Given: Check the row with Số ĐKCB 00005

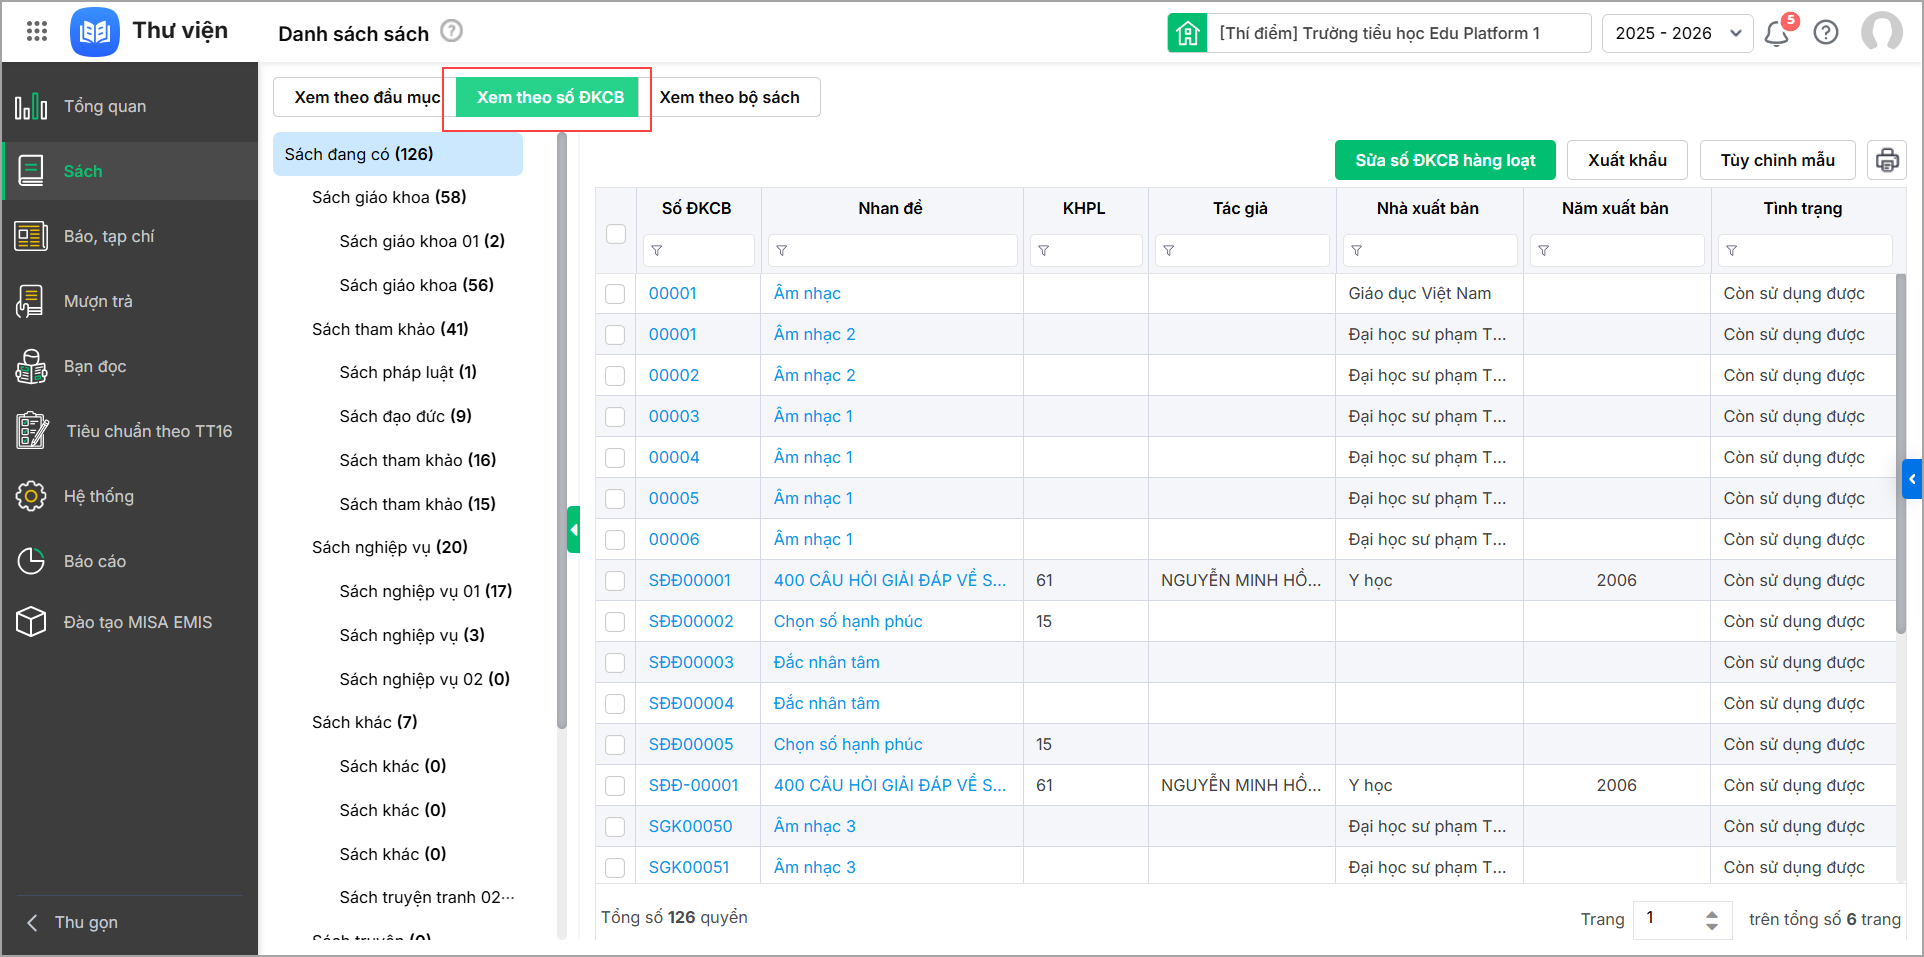Looking at the screenshot, I should tap(615, 499).
